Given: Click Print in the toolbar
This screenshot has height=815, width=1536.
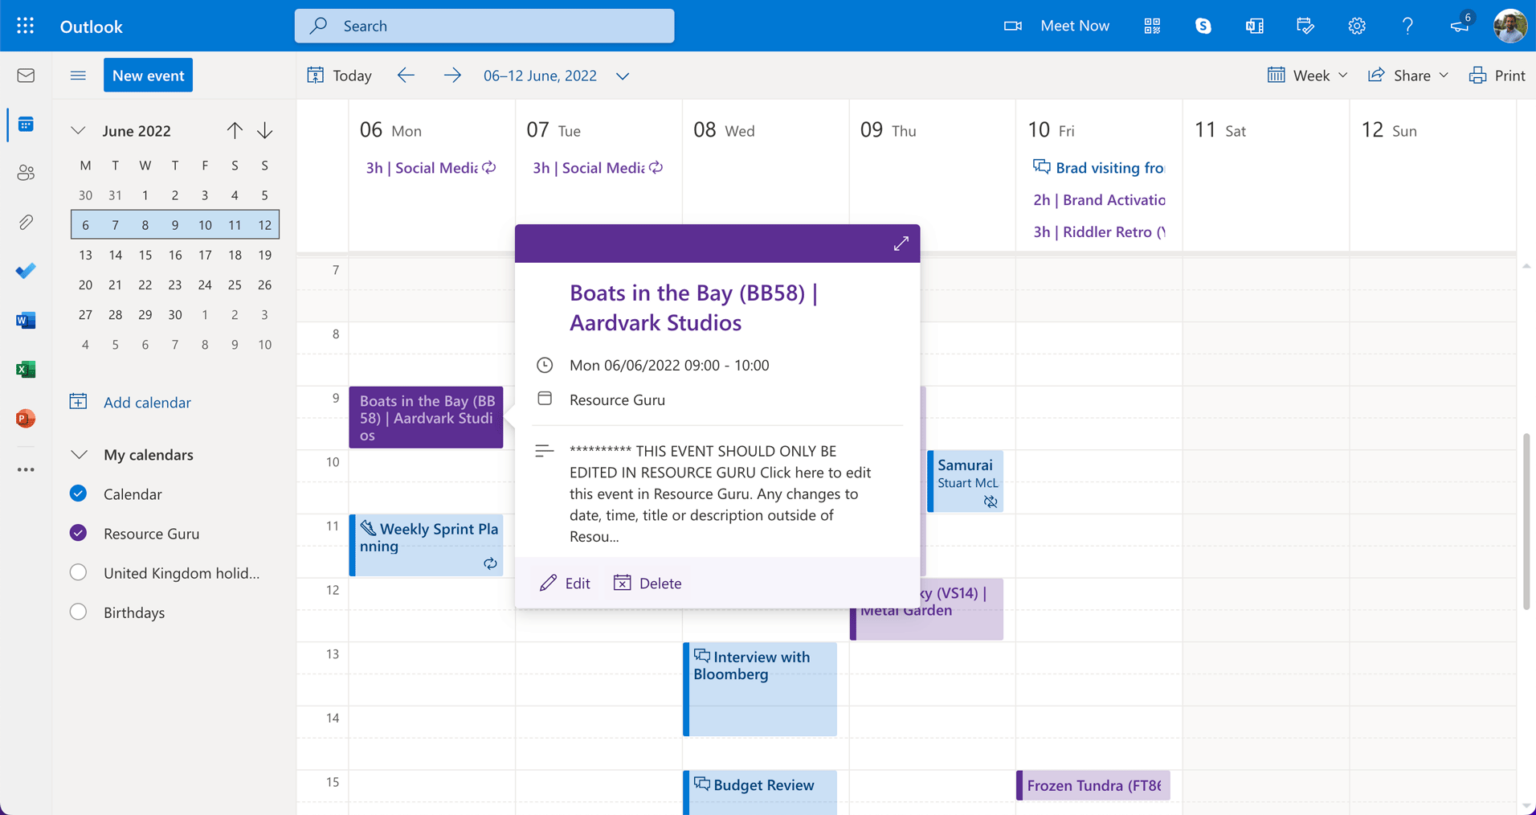Looking at the screenshot, I should click(1497, 76).
